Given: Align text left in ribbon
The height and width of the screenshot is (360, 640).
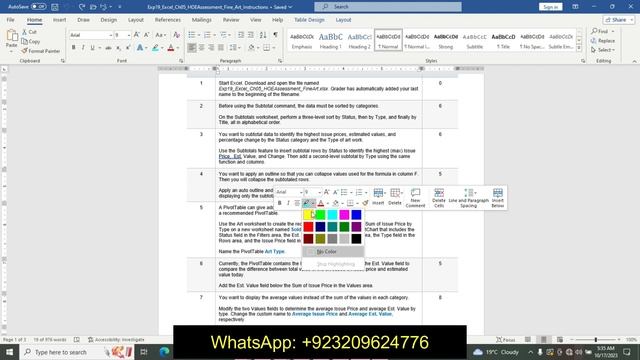Looking at the screenshot, I should [x=191, y=48].
